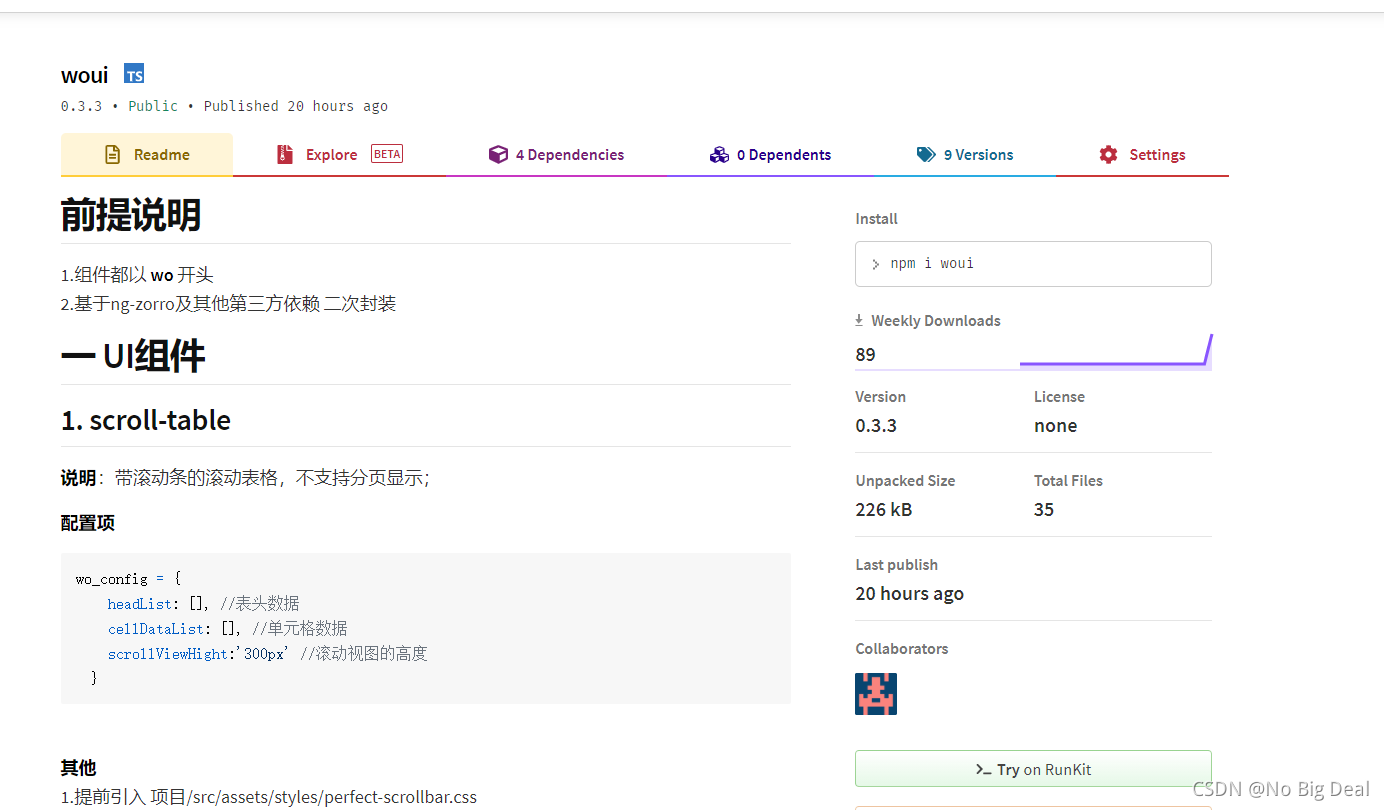Click the Explore tab red file icon
This screenshot has height=810, width=1384.
coord(285,155)
